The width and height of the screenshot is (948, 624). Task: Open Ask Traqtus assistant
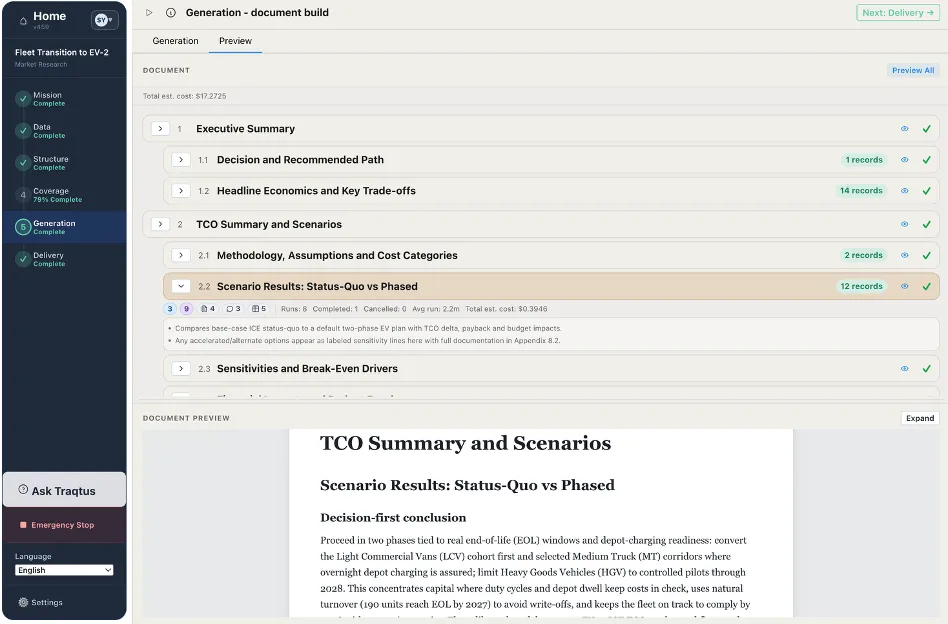pos(64,490)
